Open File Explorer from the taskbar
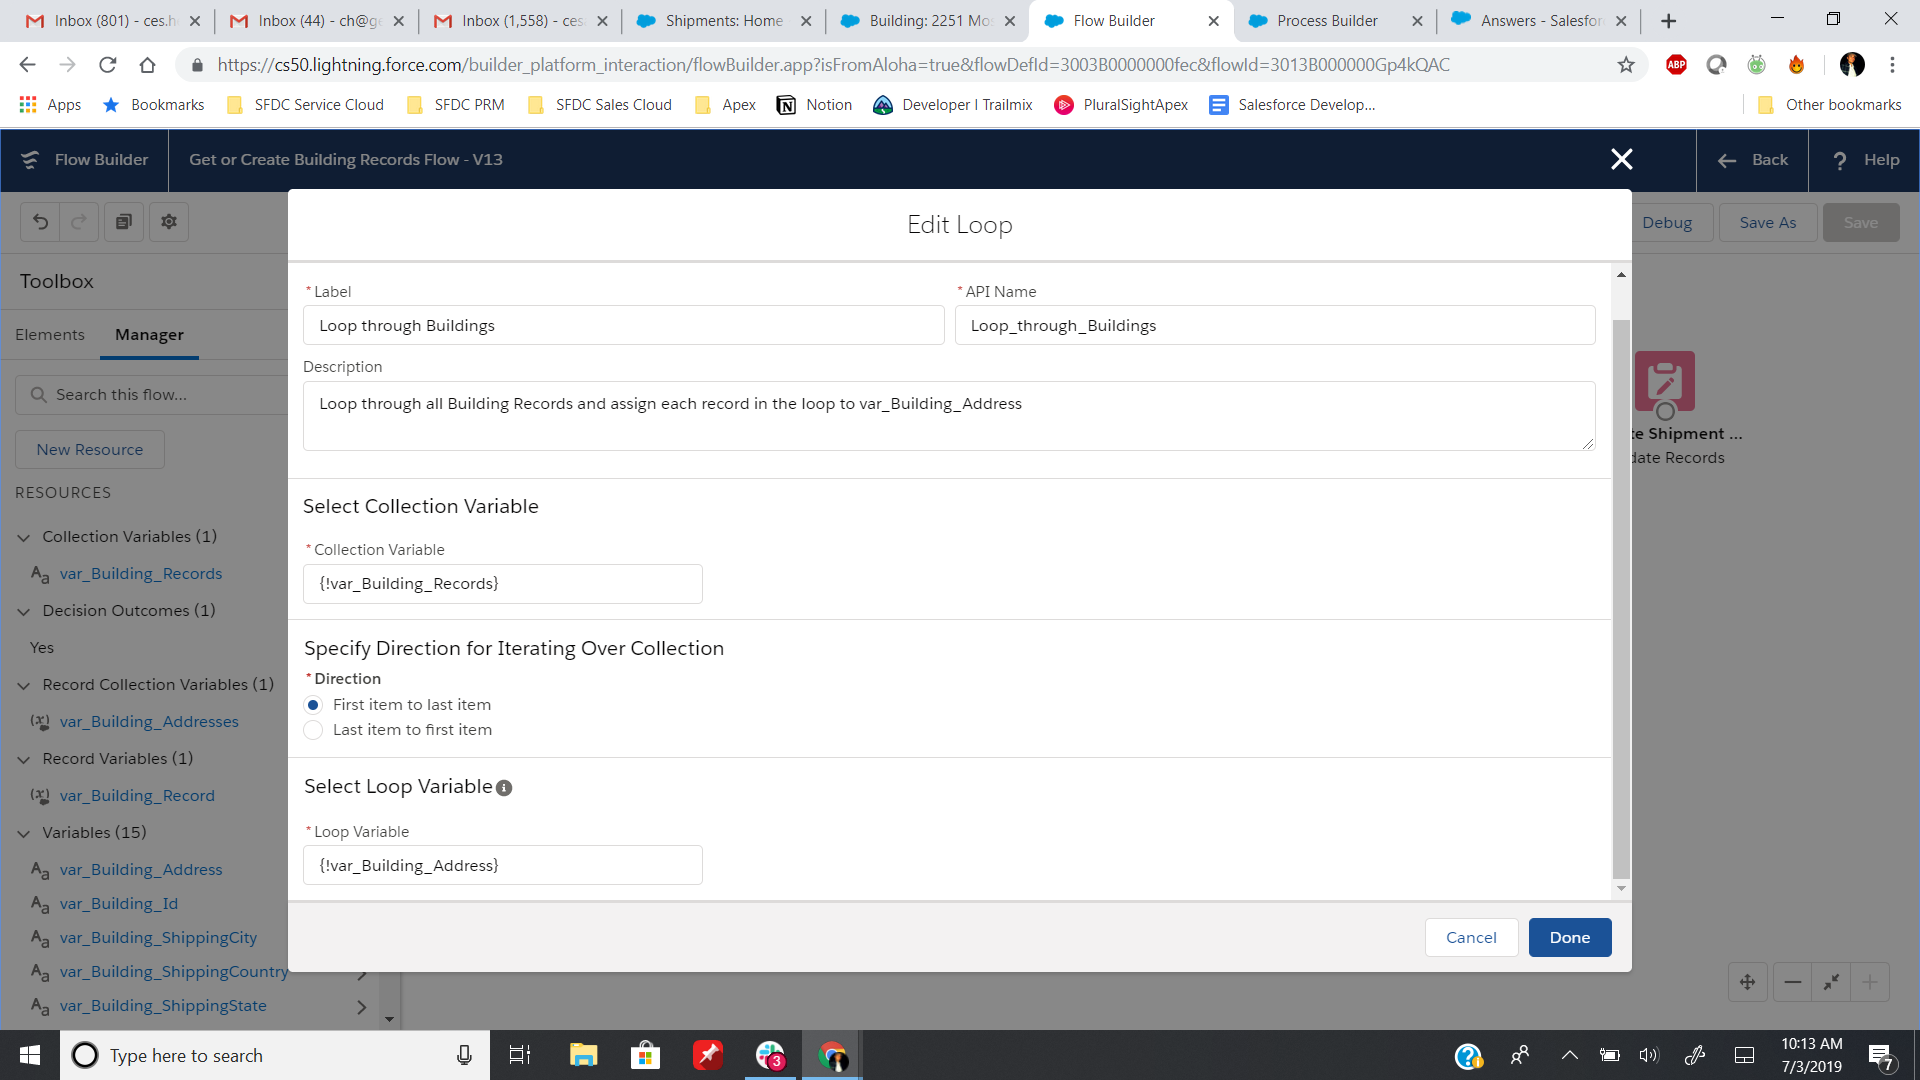The image size is (1920, 1080). coord(583,1055)
